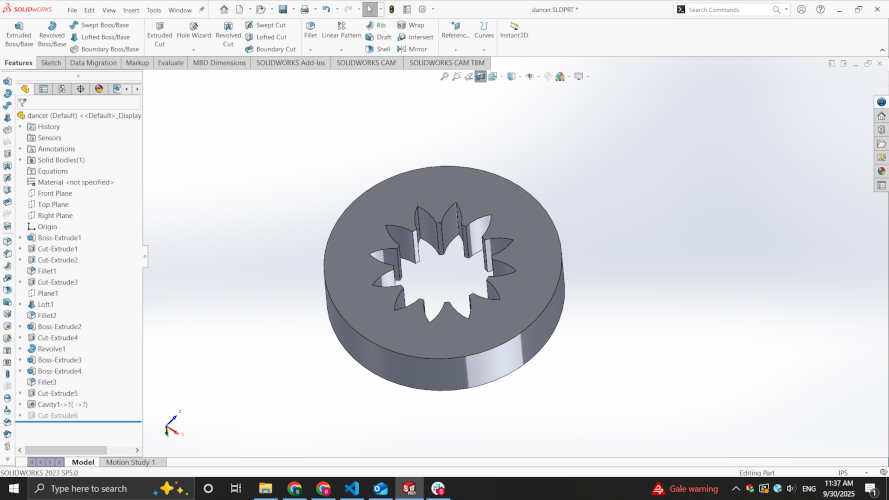Switch to the Sketch tab

coord(50,62)
